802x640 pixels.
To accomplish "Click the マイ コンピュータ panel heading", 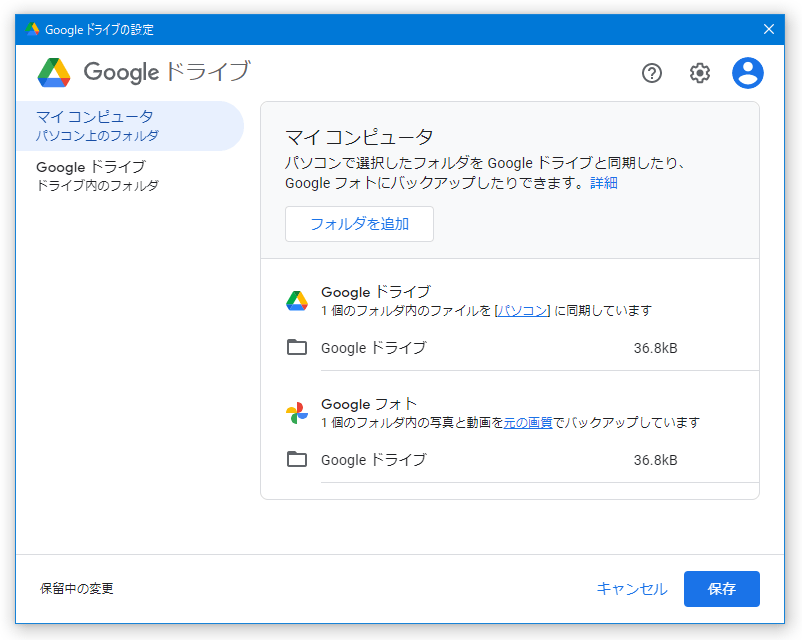I will pyautogui.click(x=359, y=137).
